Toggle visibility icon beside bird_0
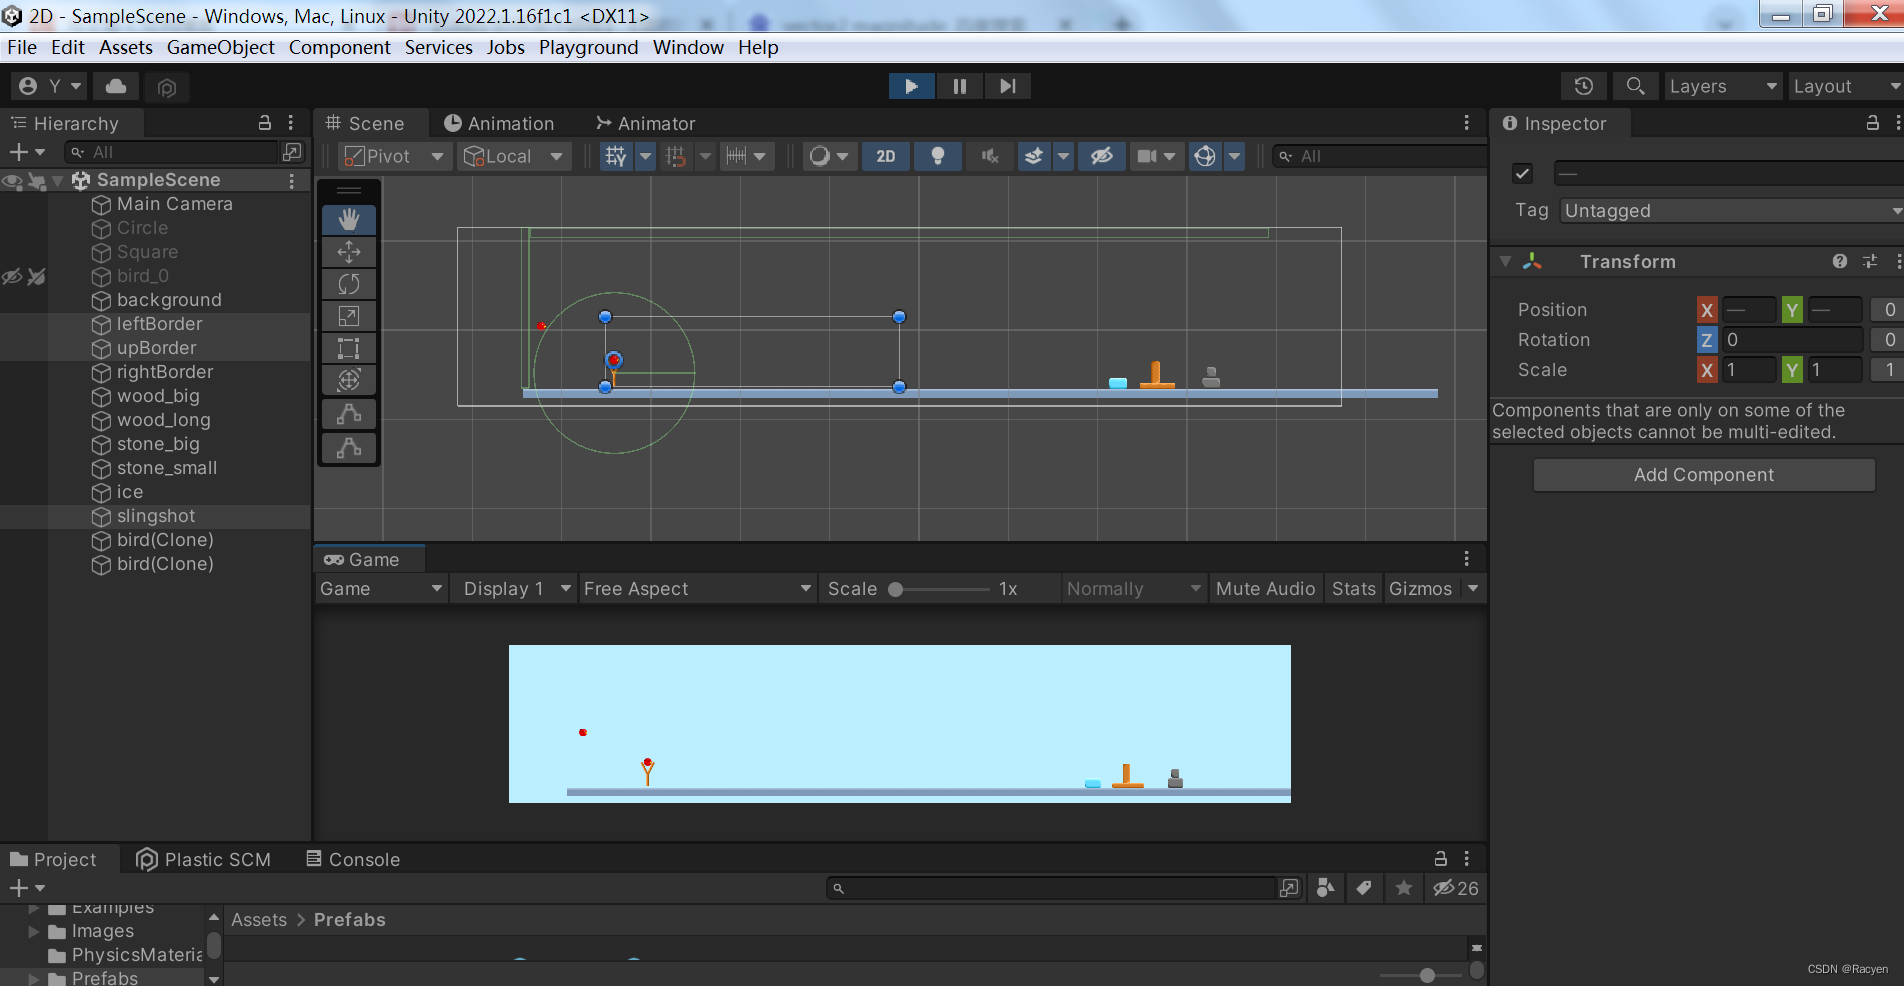This screenshot has width=1904, height=986. click(x=12, y=277)
